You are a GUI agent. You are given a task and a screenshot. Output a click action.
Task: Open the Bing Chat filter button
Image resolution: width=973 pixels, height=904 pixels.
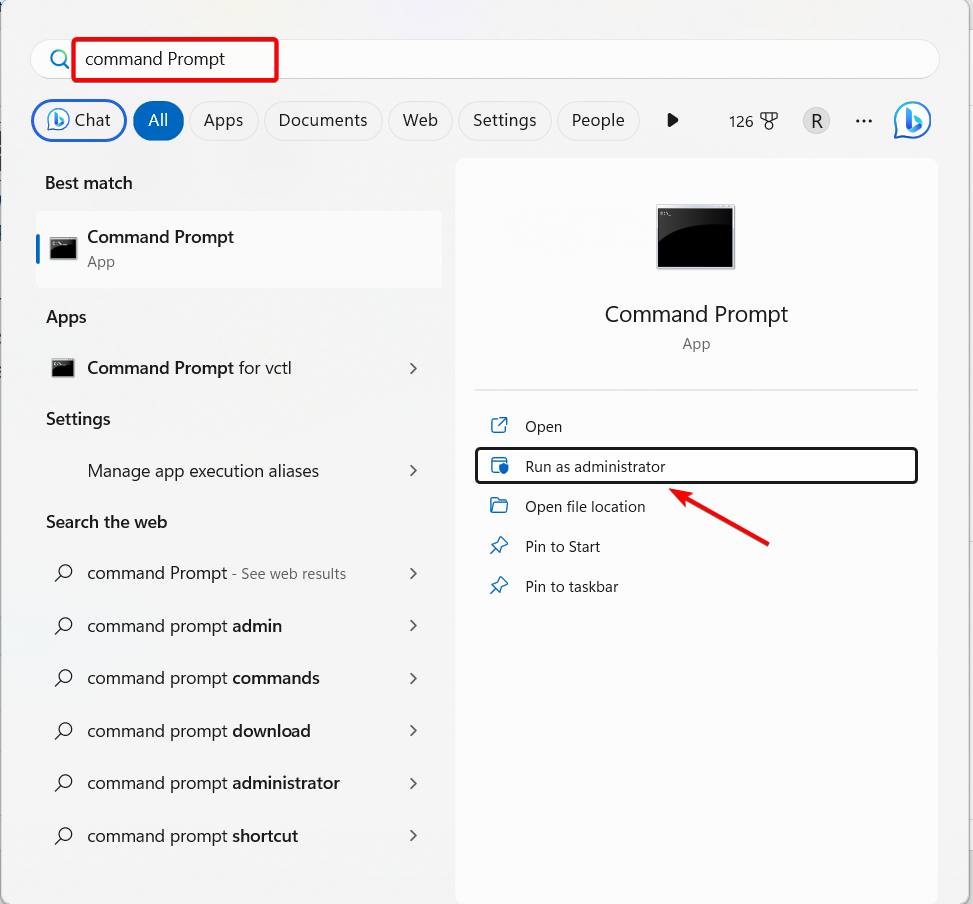pyautogui.click(x=79, y=120)
